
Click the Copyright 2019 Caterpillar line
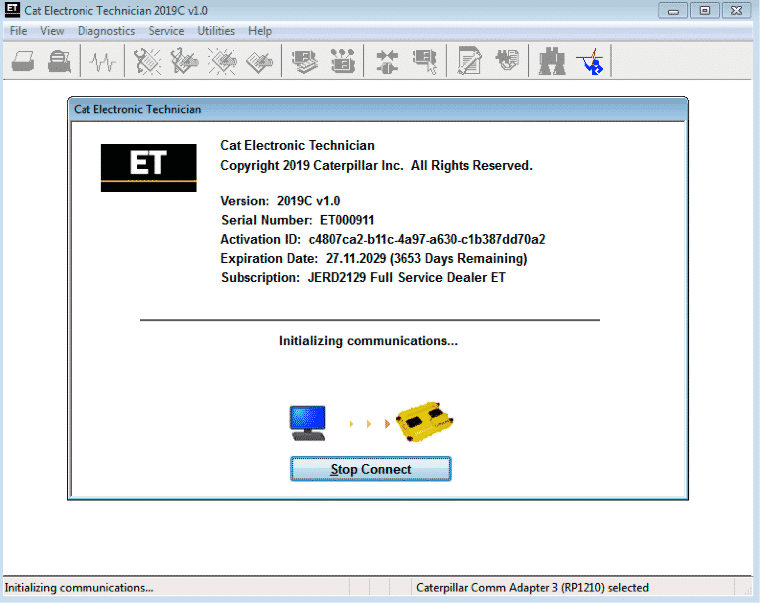click(x=376, y=166)
